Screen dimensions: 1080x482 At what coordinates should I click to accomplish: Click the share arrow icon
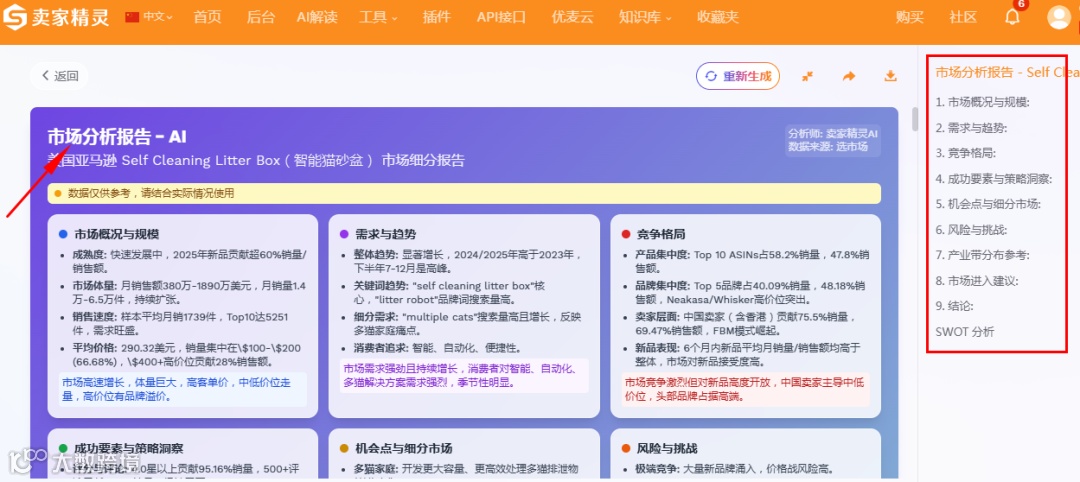click(849, 76)
